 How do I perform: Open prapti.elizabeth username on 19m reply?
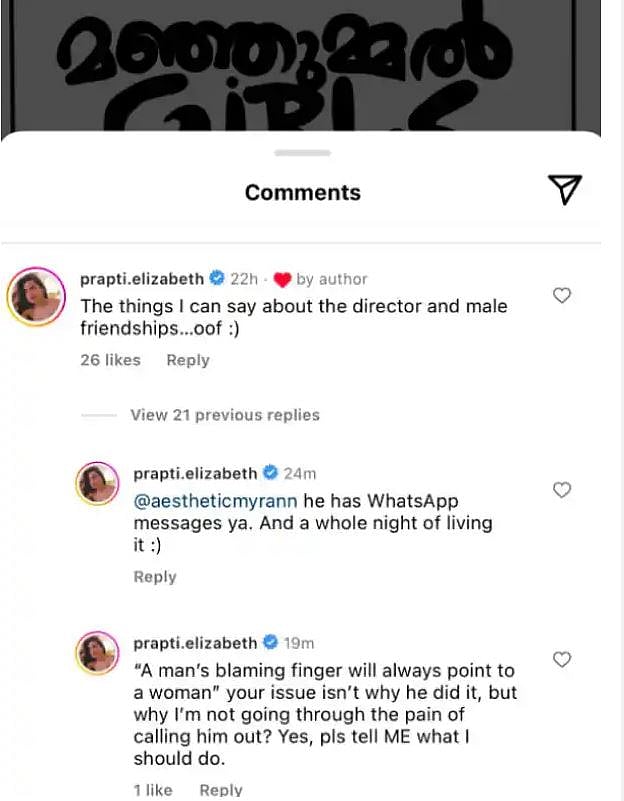[x=195, y=642]
